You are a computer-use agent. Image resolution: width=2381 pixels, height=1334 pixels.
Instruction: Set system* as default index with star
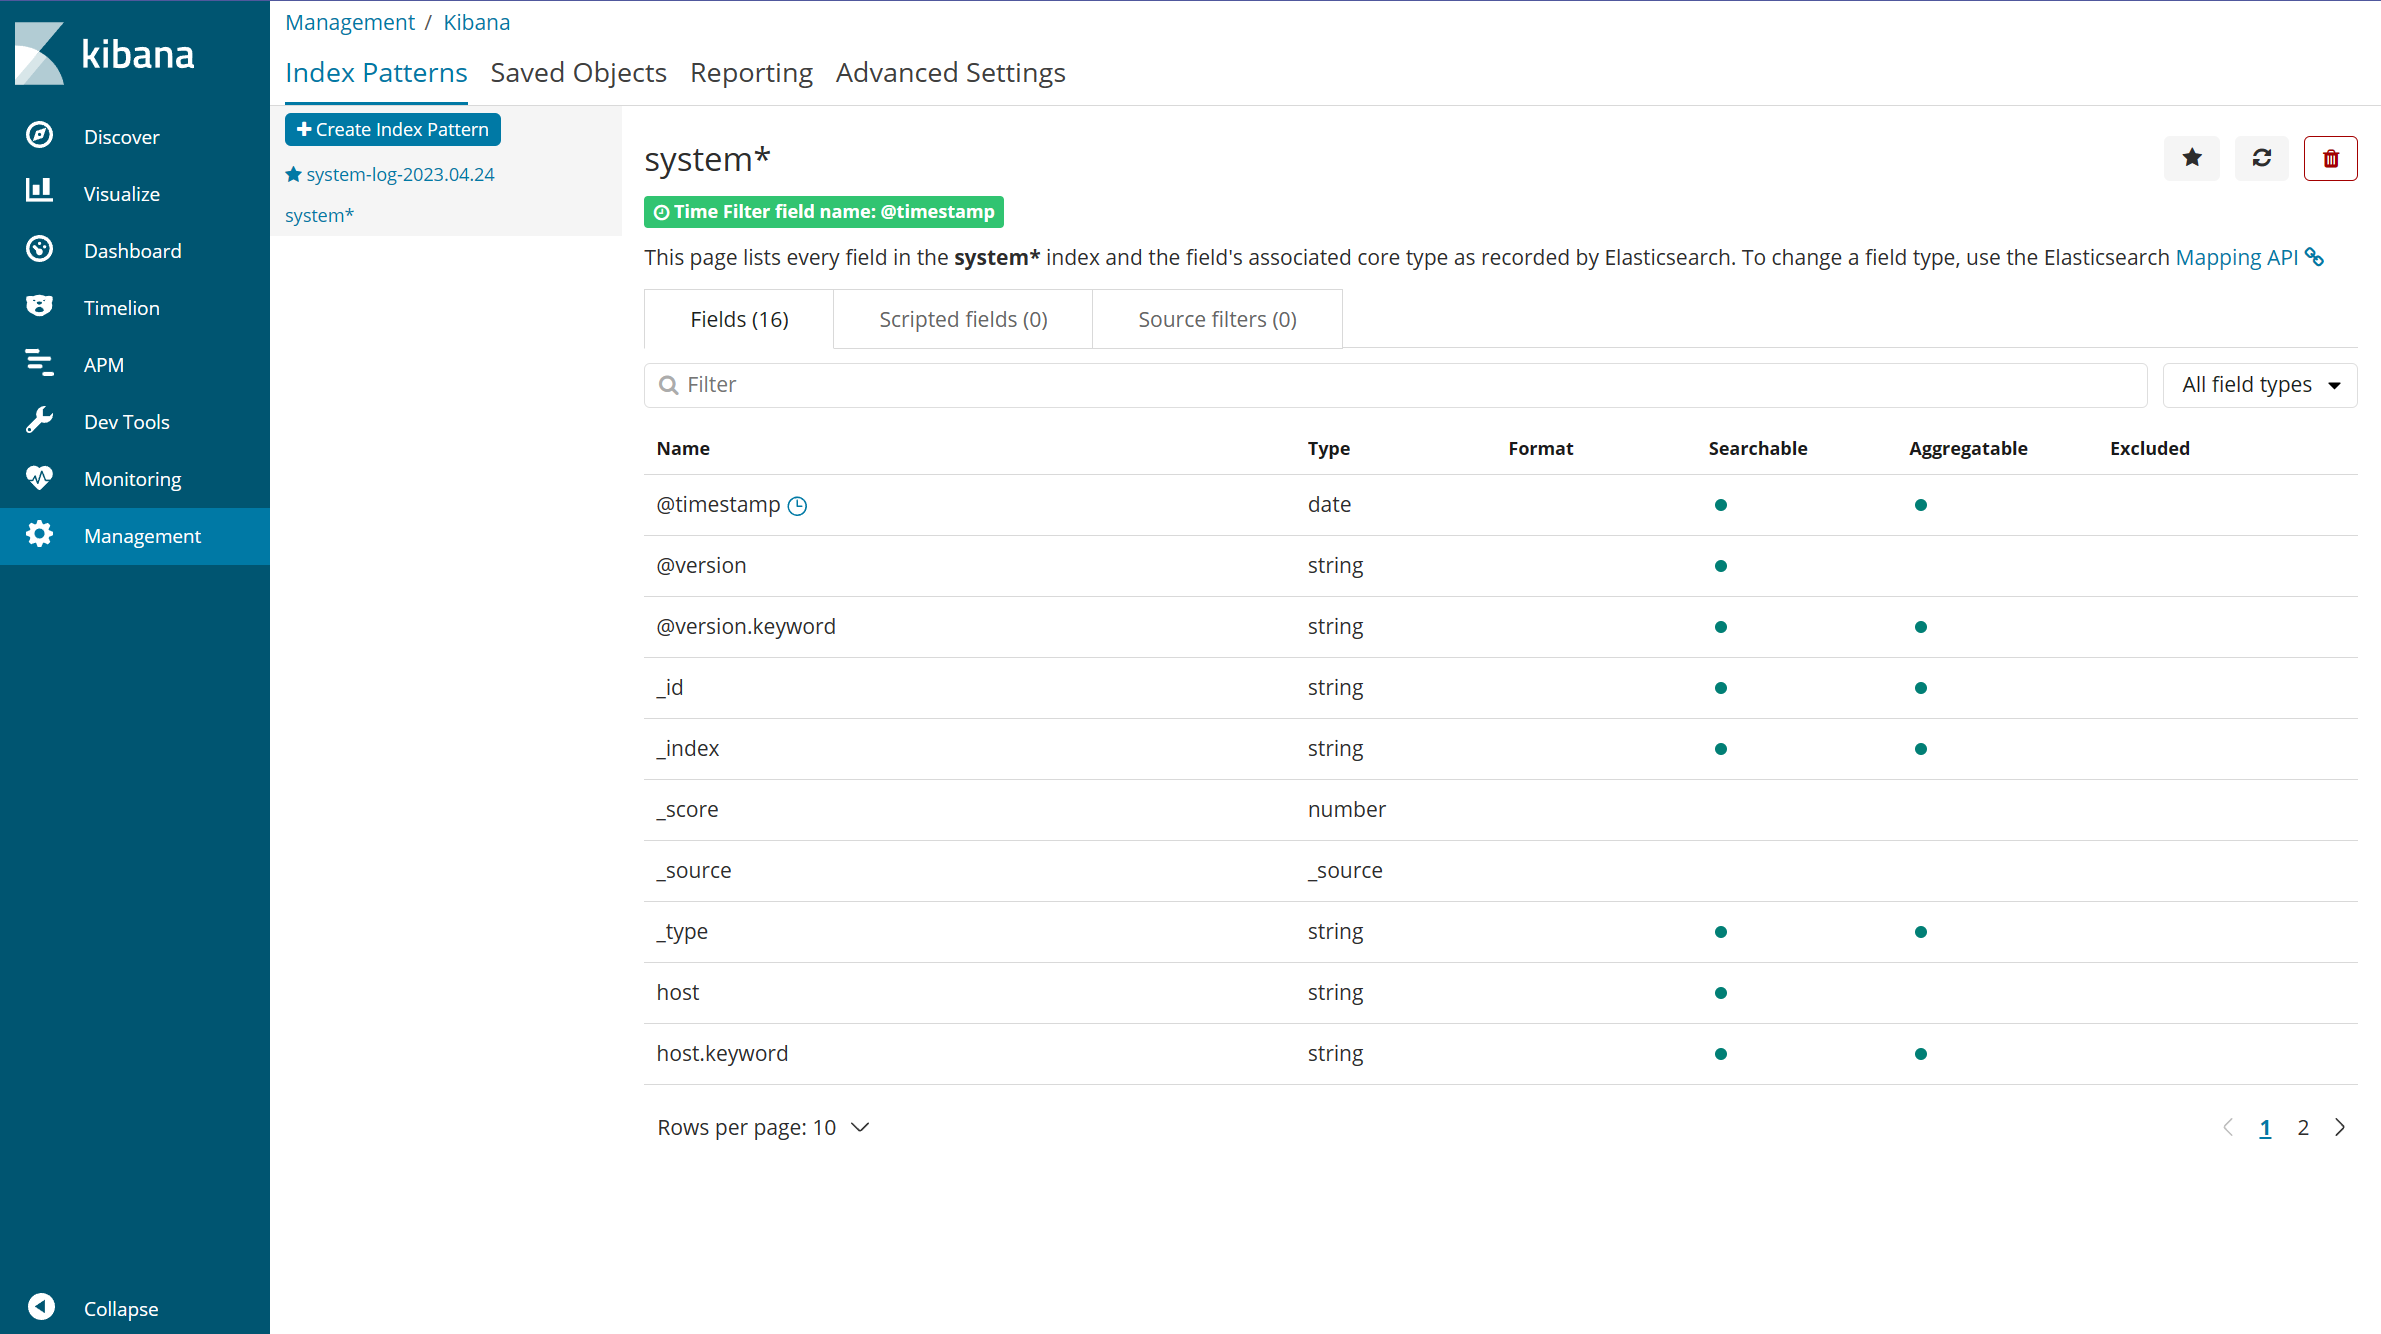2191,158
